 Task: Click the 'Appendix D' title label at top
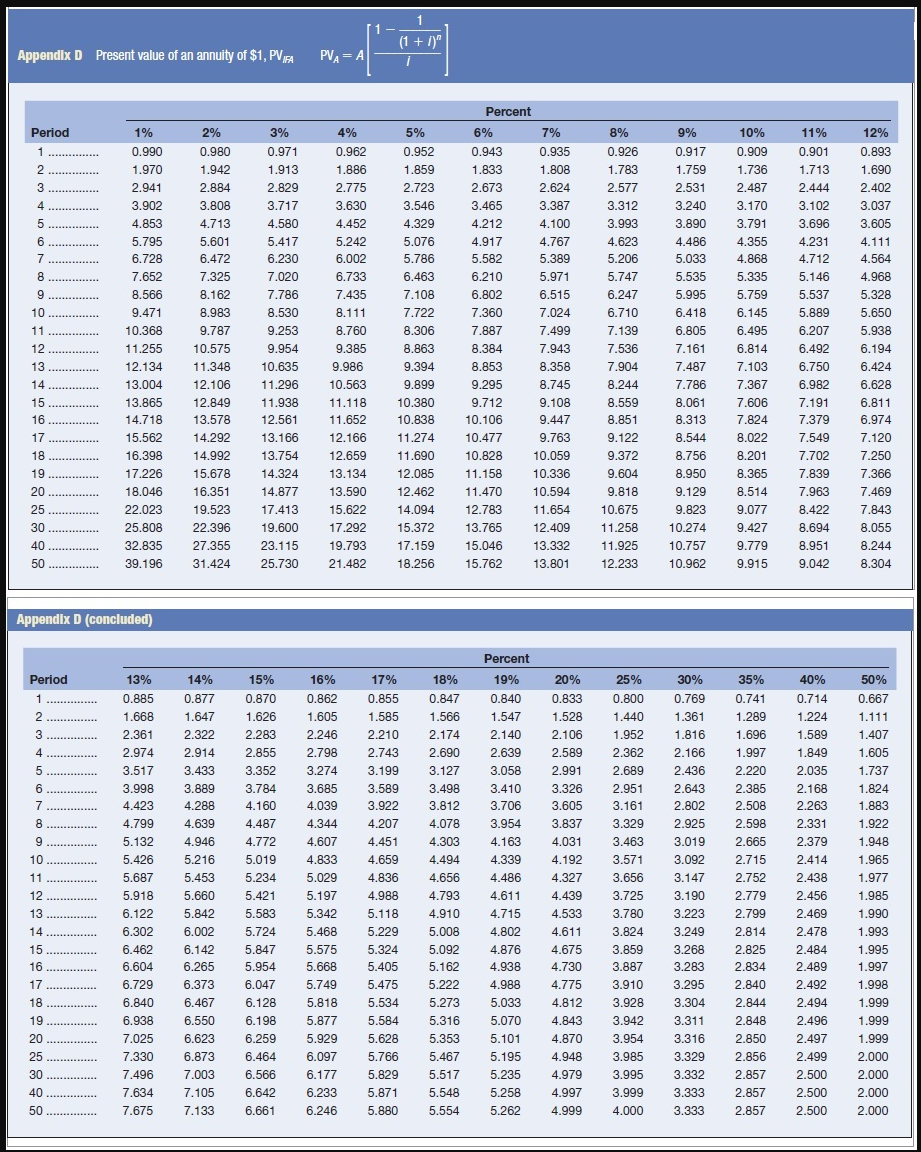[50, 56]
